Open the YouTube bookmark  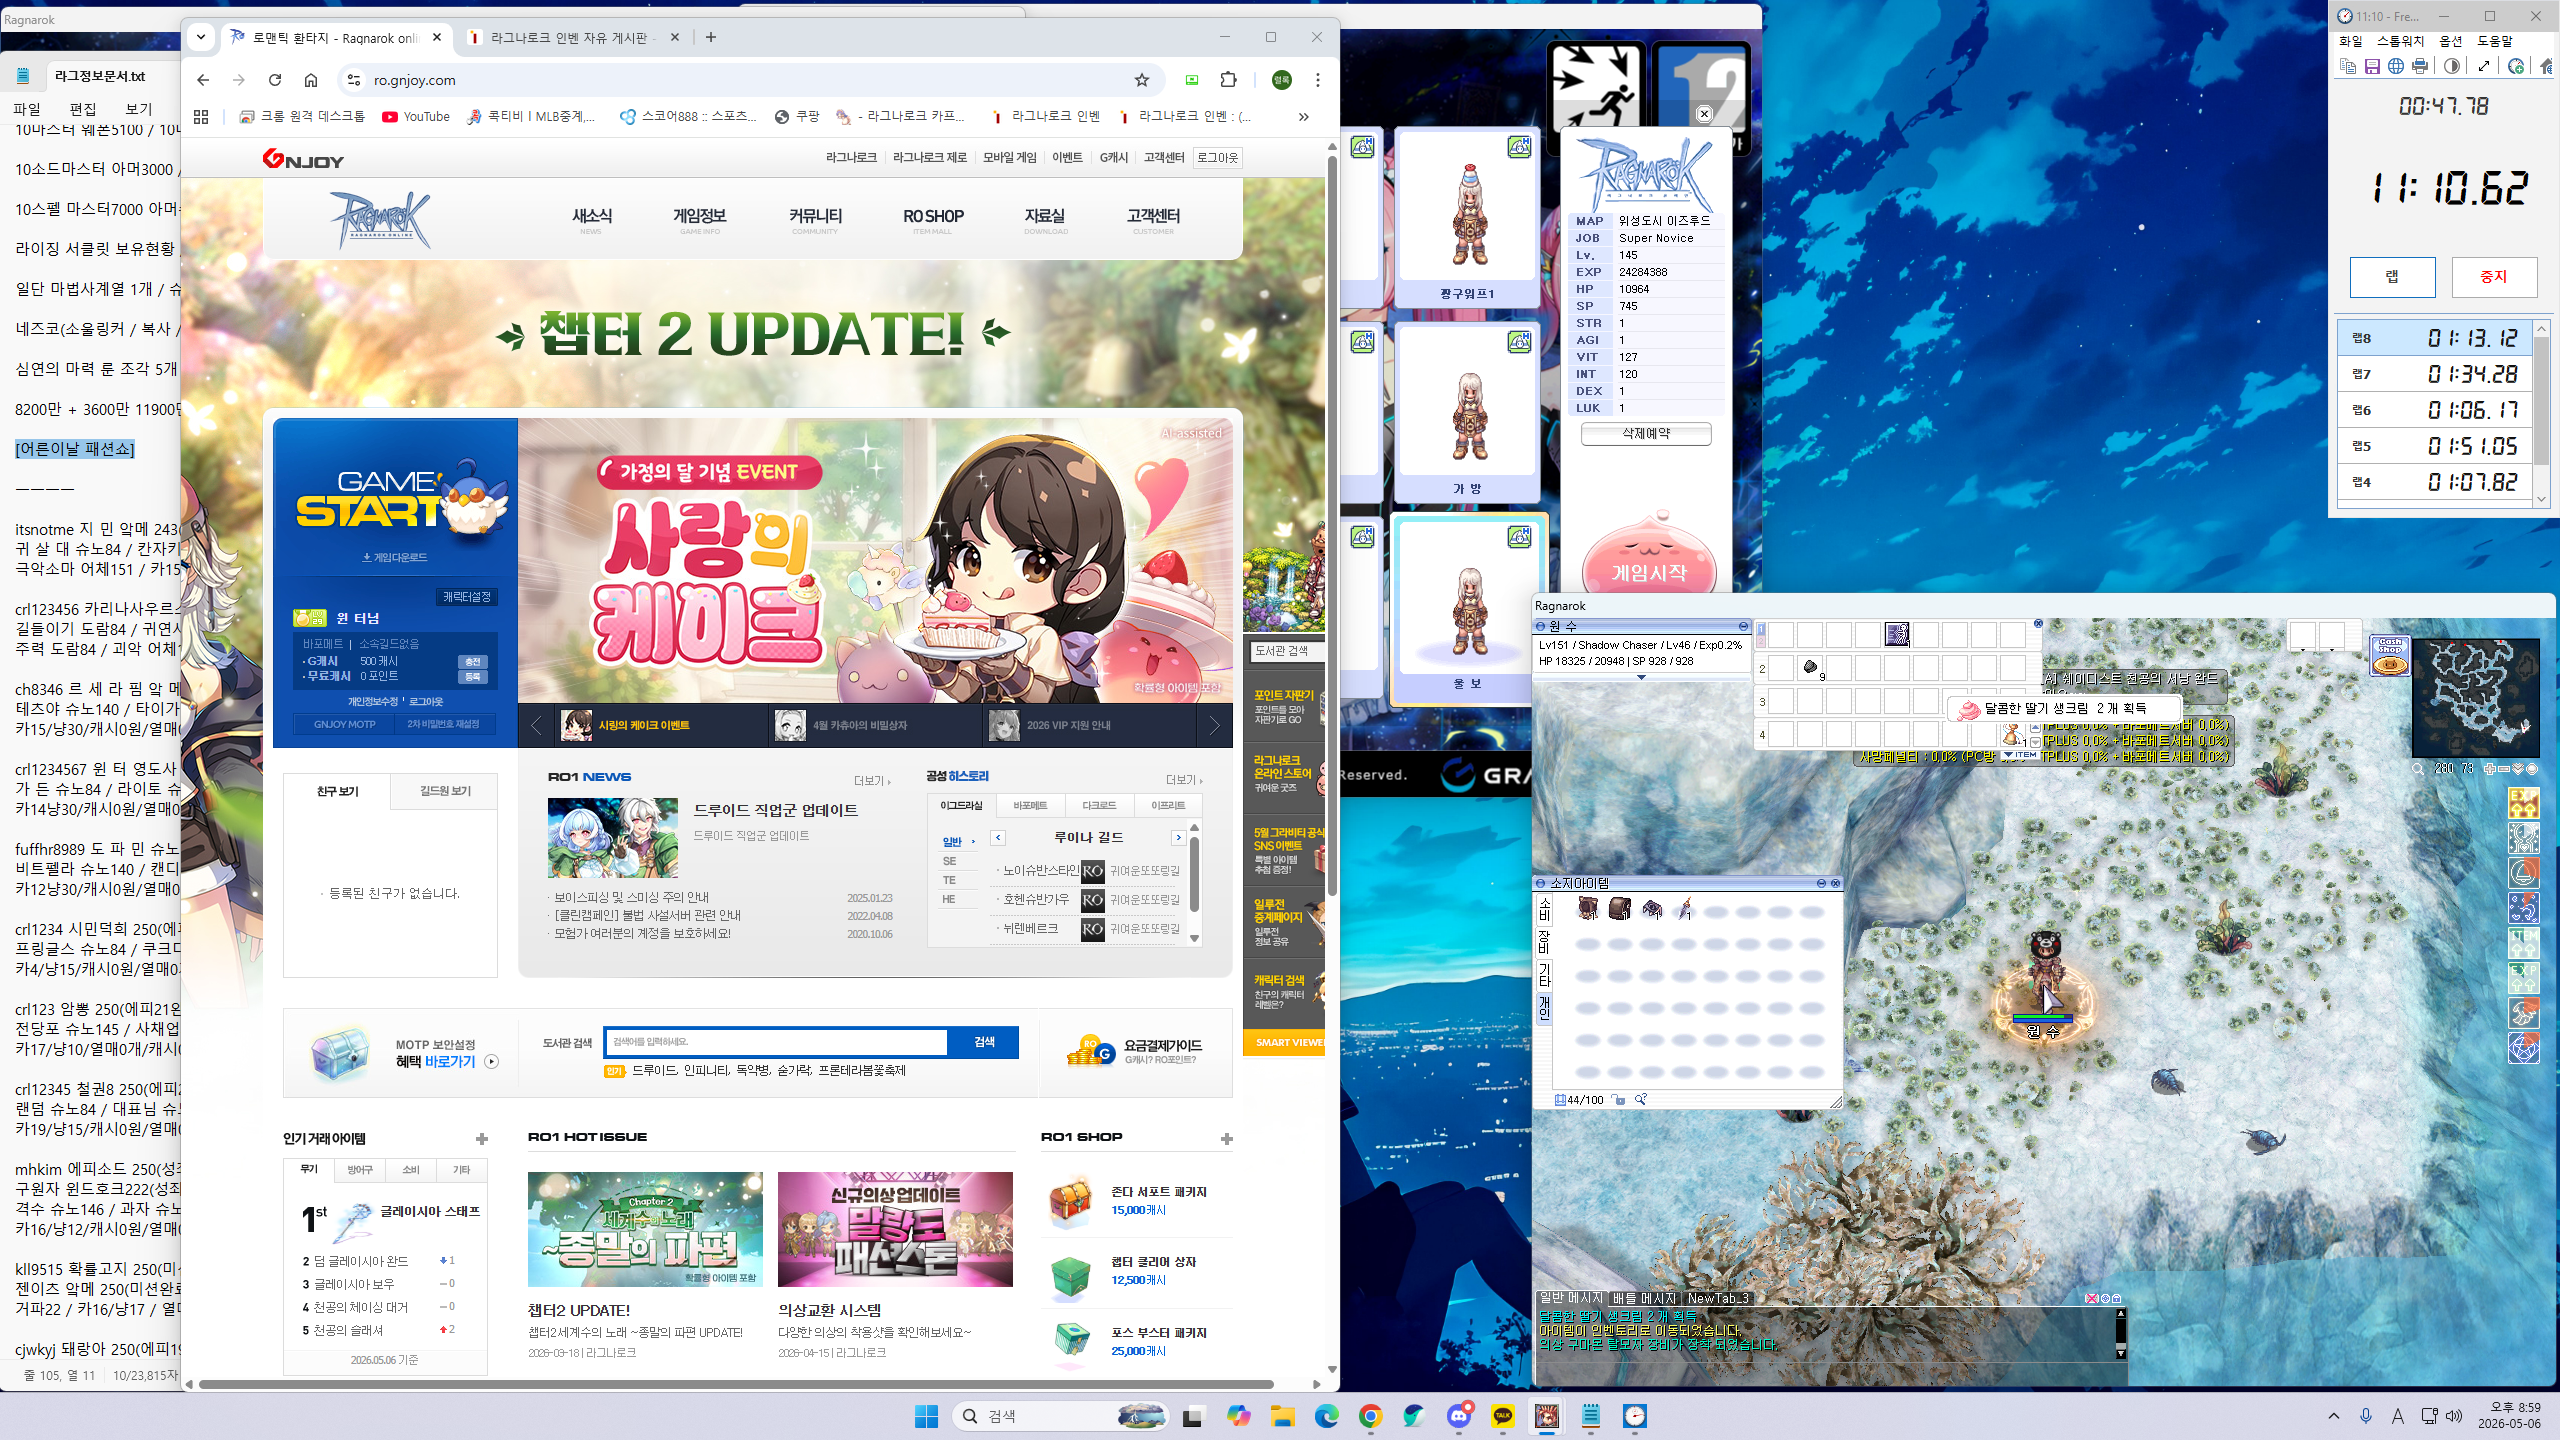[416, 117]
